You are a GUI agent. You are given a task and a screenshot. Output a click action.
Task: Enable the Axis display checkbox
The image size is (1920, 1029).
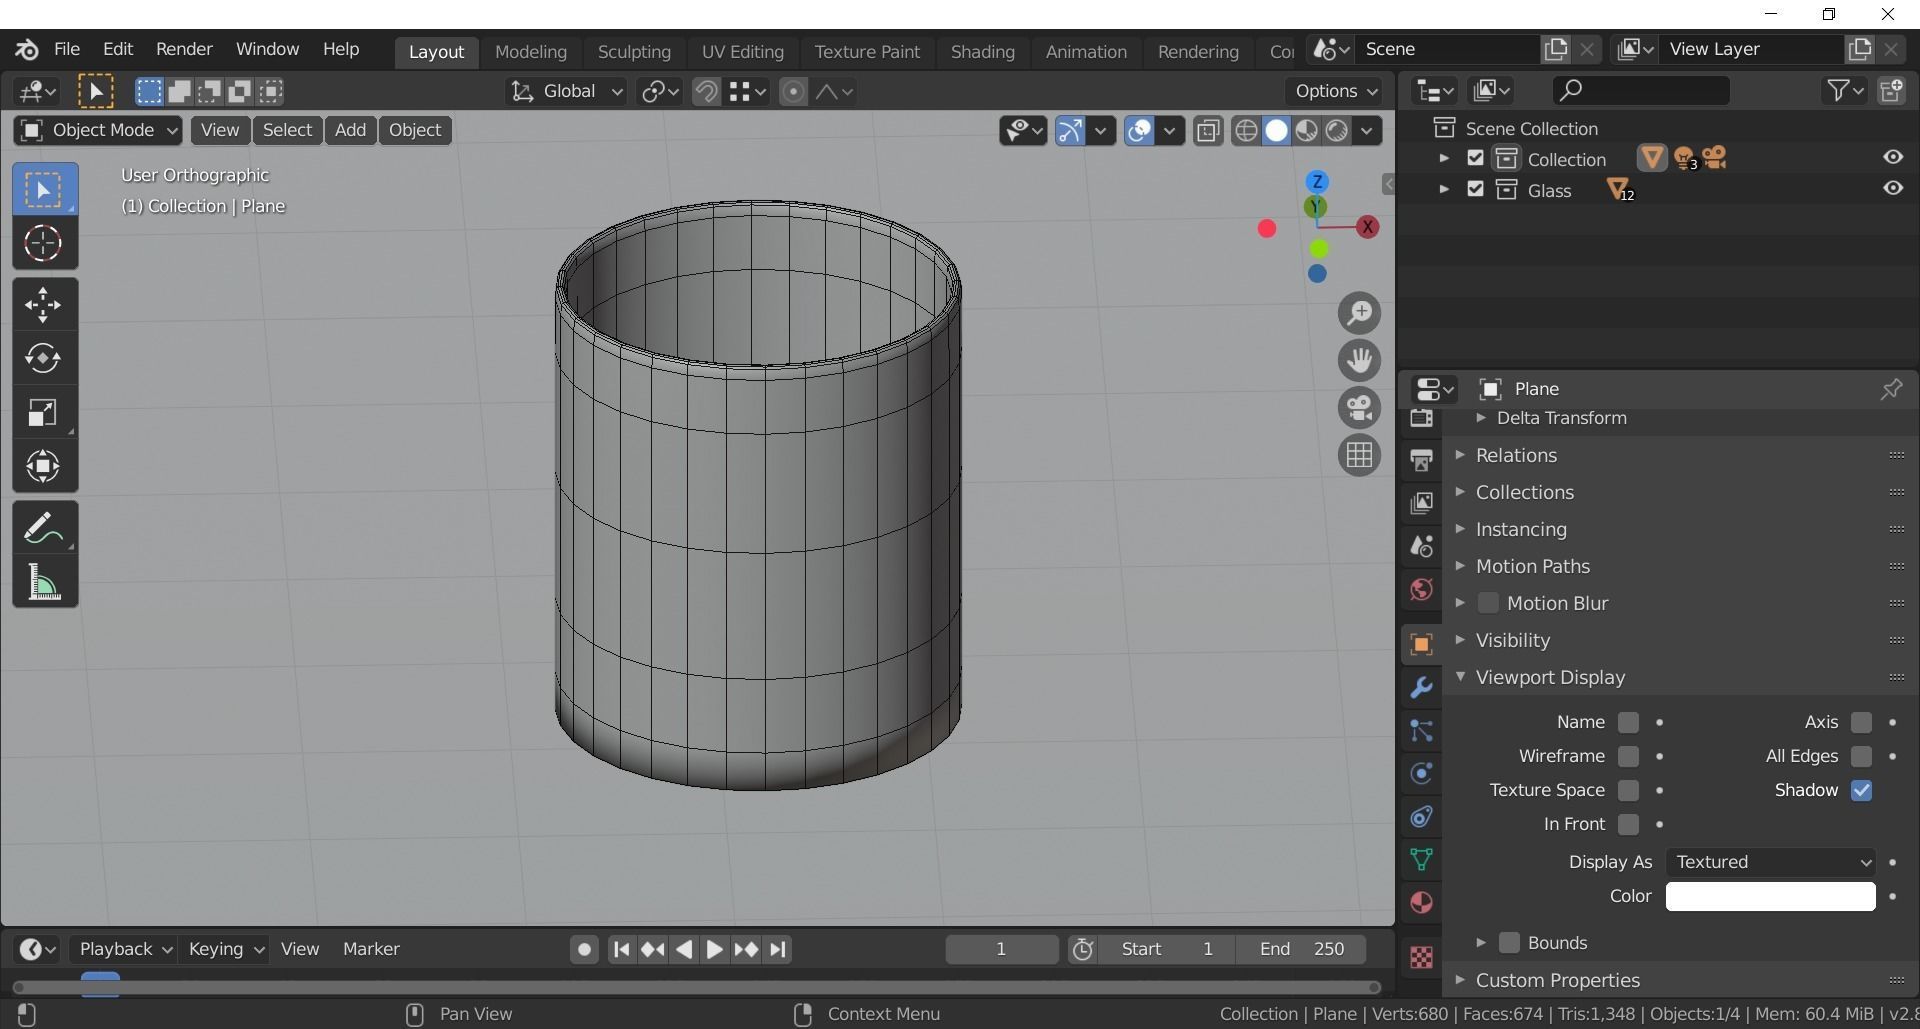click(x=1861, y=722)
